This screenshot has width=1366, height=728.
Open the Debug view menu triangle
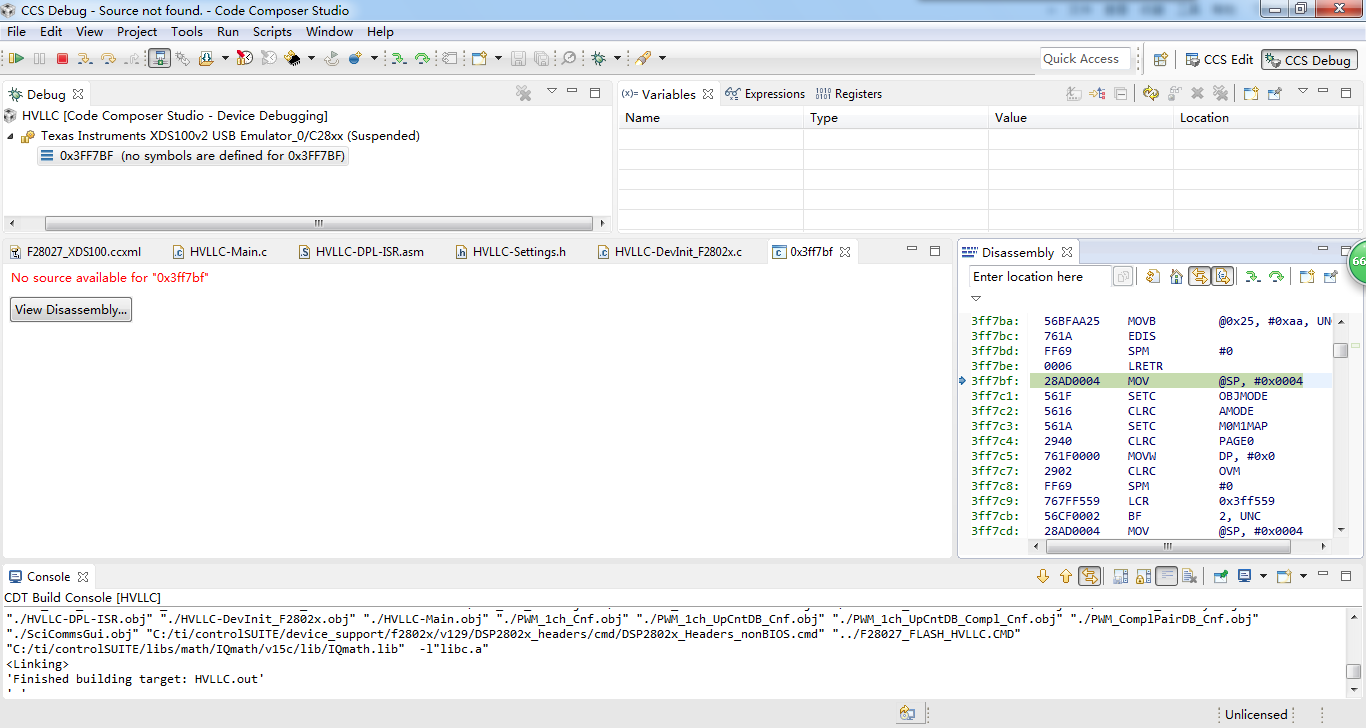(x=551, y=92)
